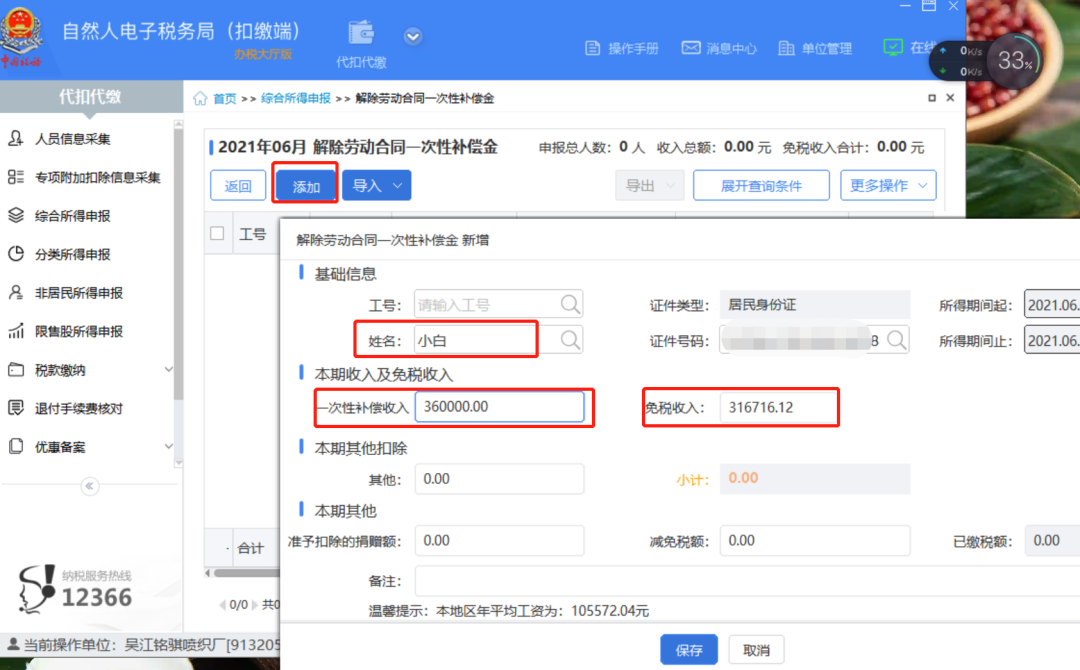Open 人员信息采集 from the sidebar icon

(15, 139)
